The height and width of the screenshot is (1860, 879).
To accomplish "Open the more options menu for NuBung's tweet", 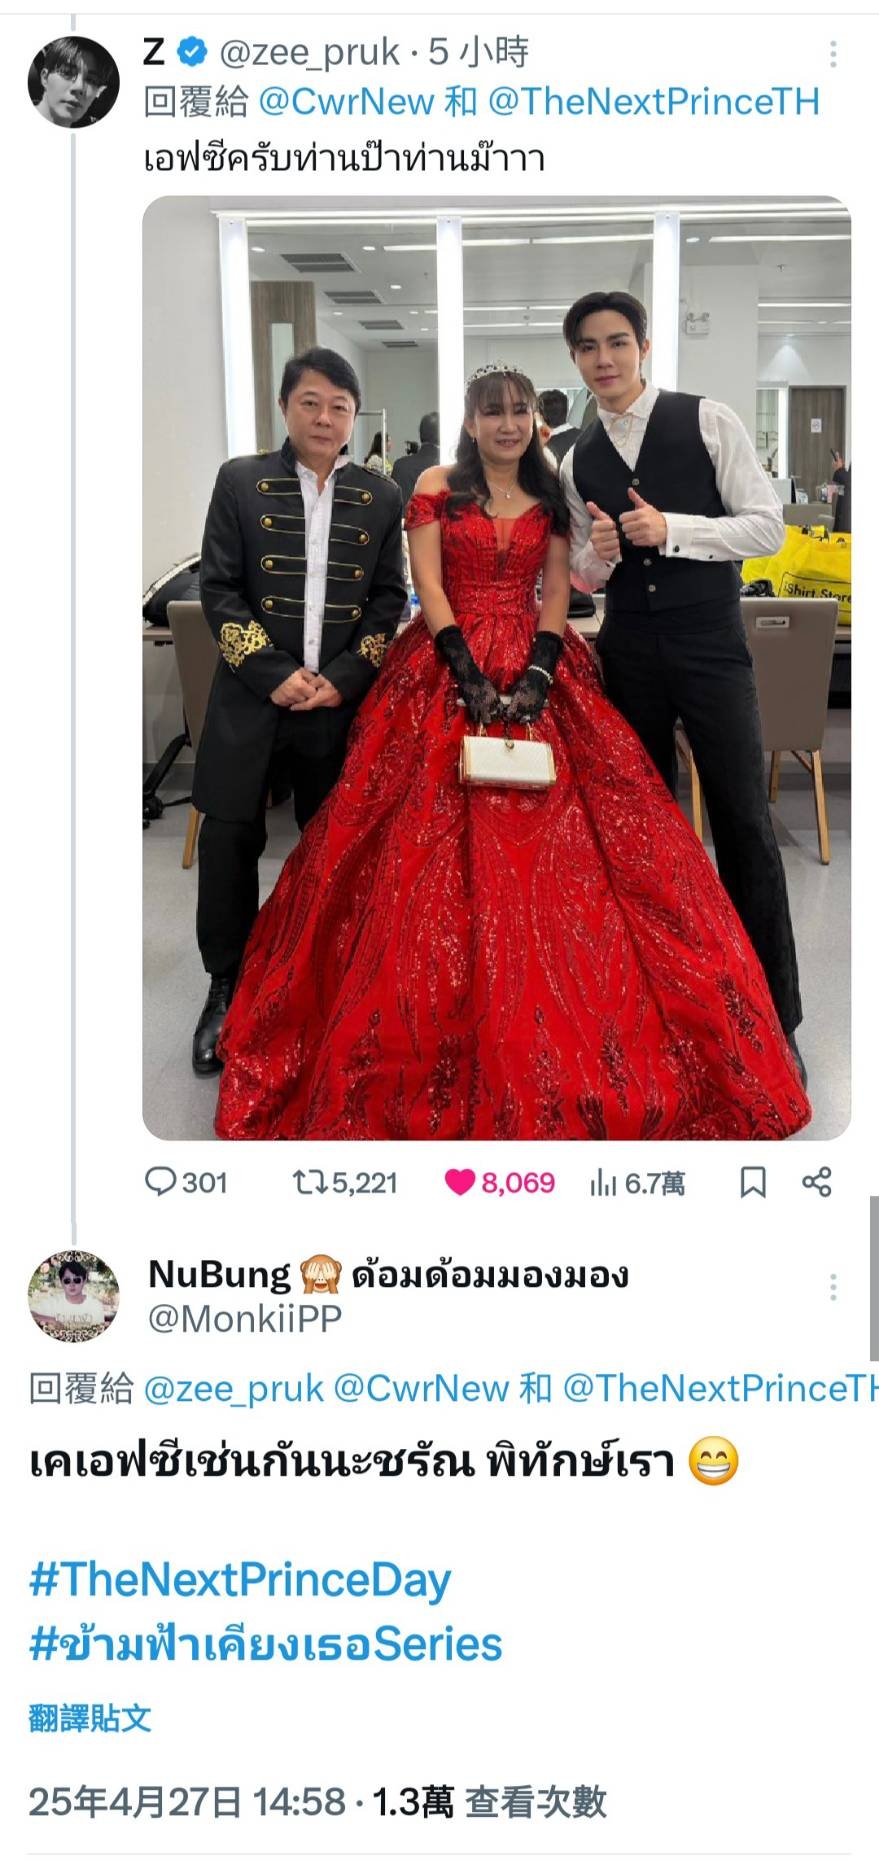I will coord(833,1287).
